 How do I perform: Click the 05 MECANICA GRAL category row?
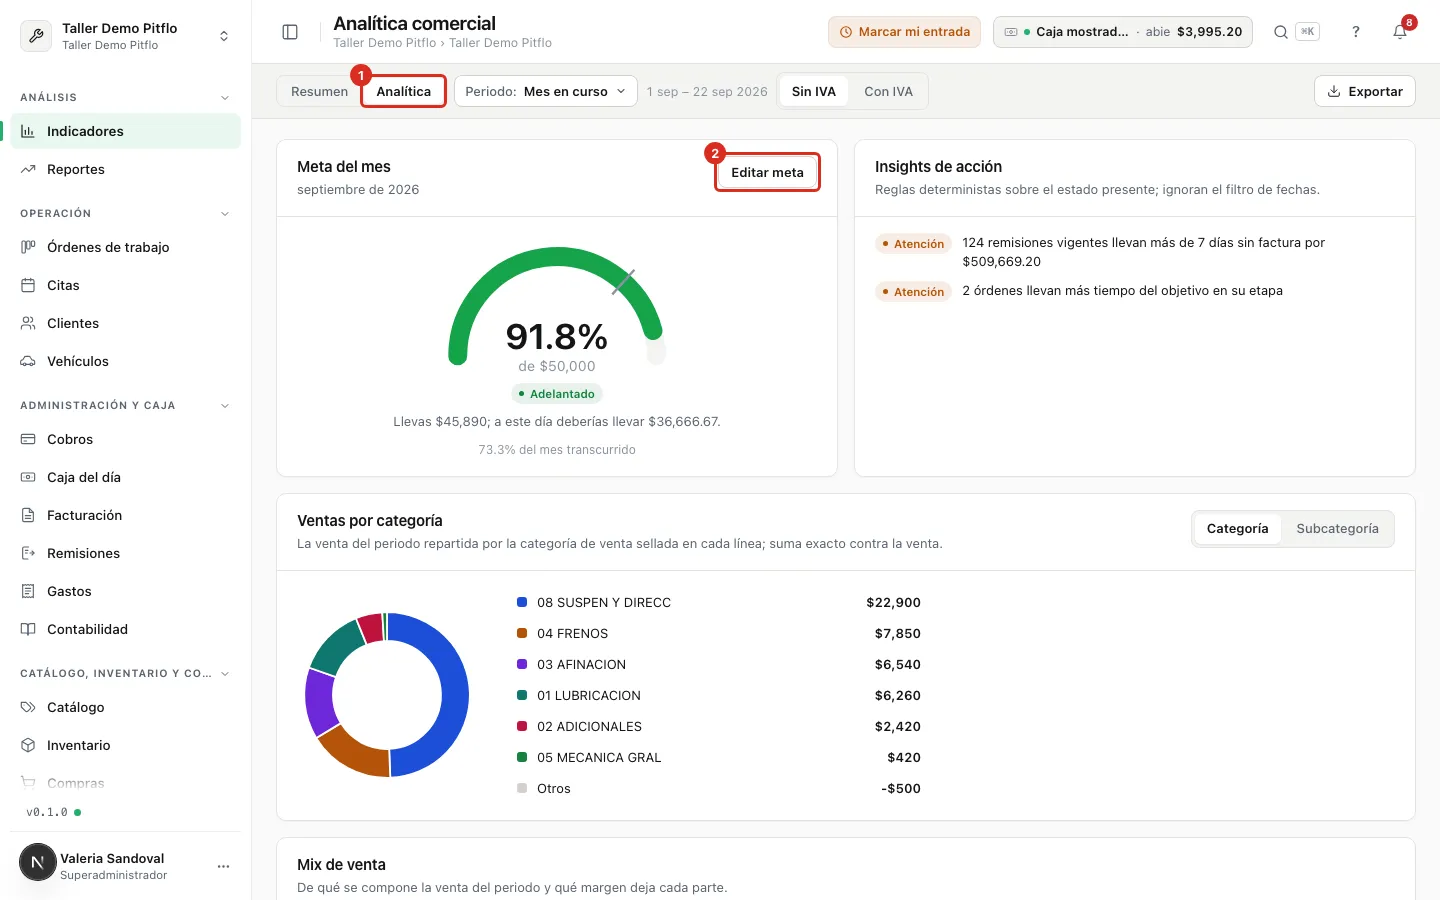718,757
